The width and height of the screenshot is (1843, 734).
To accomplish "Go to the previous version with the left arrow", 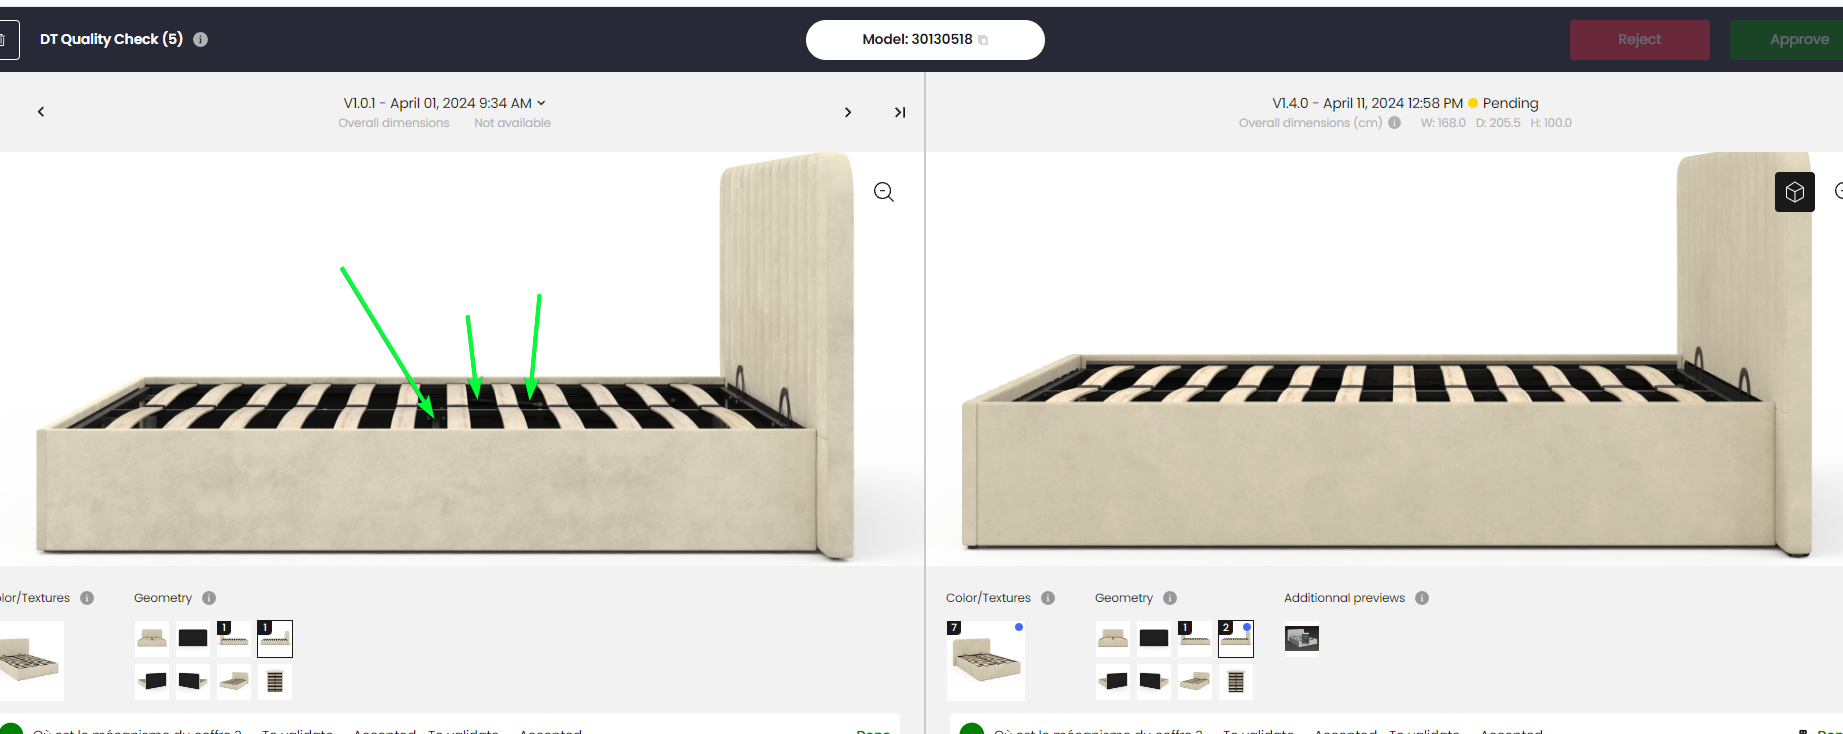I will tap(41, 112).
